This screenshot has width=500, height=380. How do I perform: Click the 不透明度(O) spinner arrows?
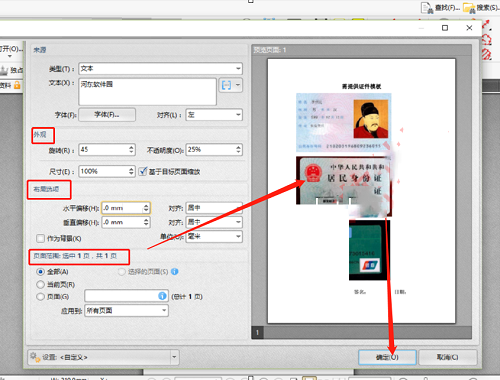pos(238,150)
